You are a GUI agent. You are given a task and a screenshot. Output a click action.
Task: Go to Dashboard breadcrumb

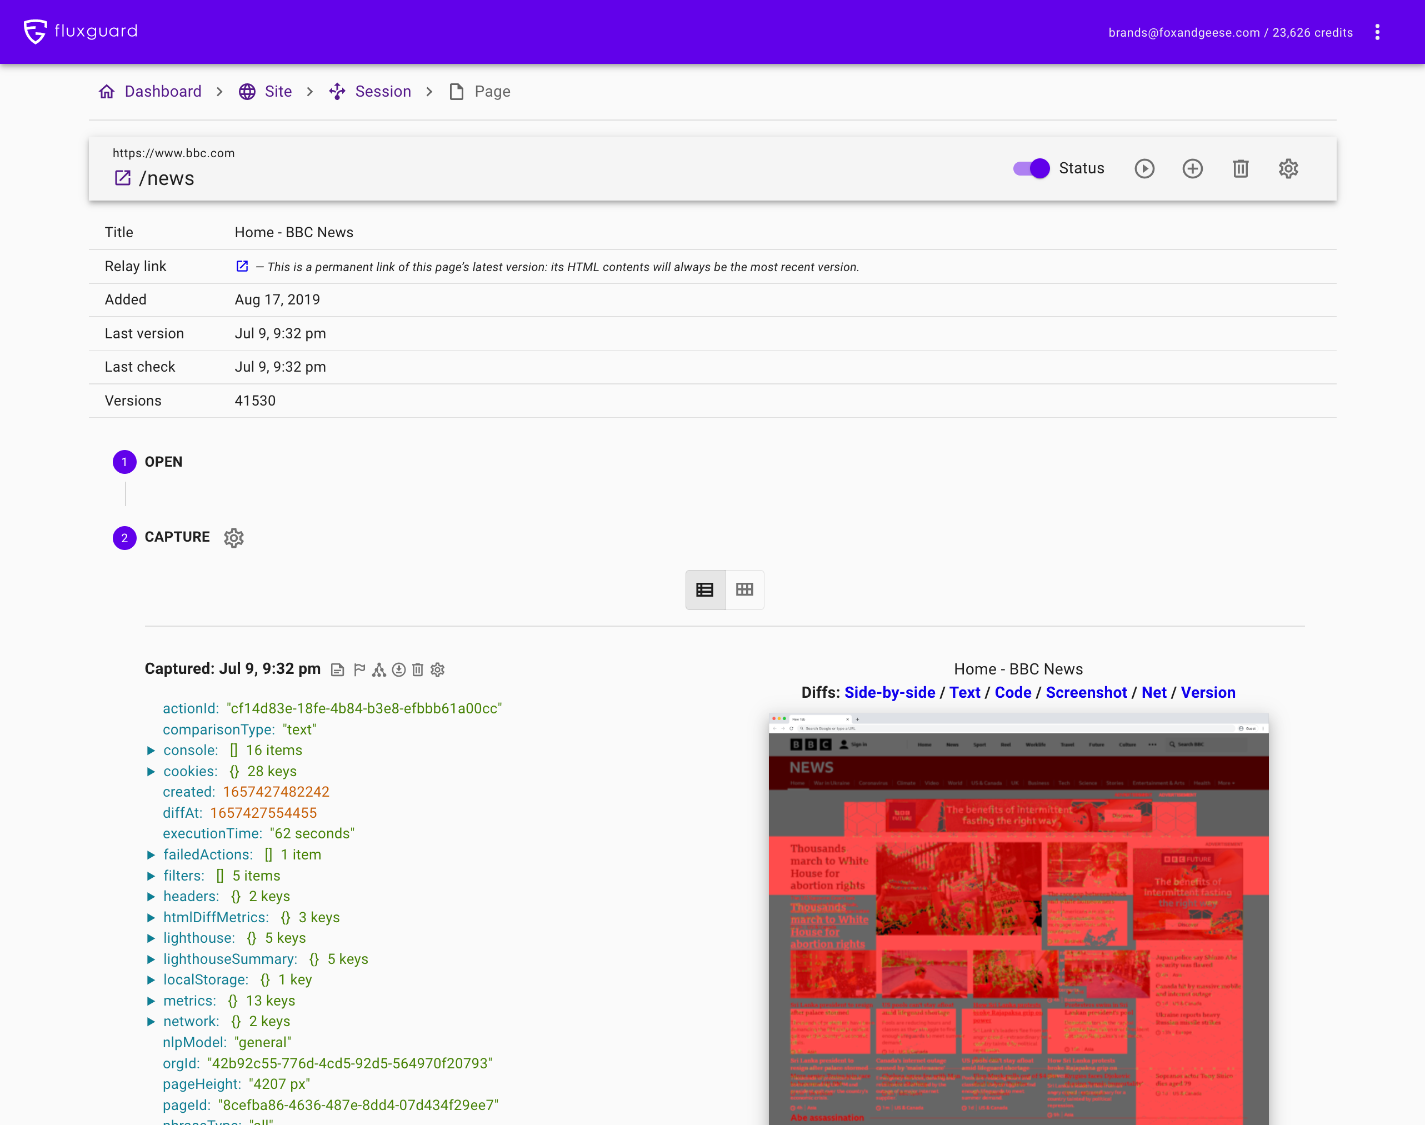tap(163, 91)
